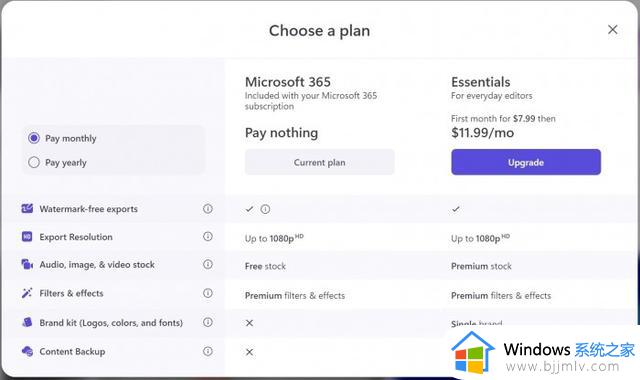Open info icon next to Export Resolution
The image size is (640, 380).
208,236
